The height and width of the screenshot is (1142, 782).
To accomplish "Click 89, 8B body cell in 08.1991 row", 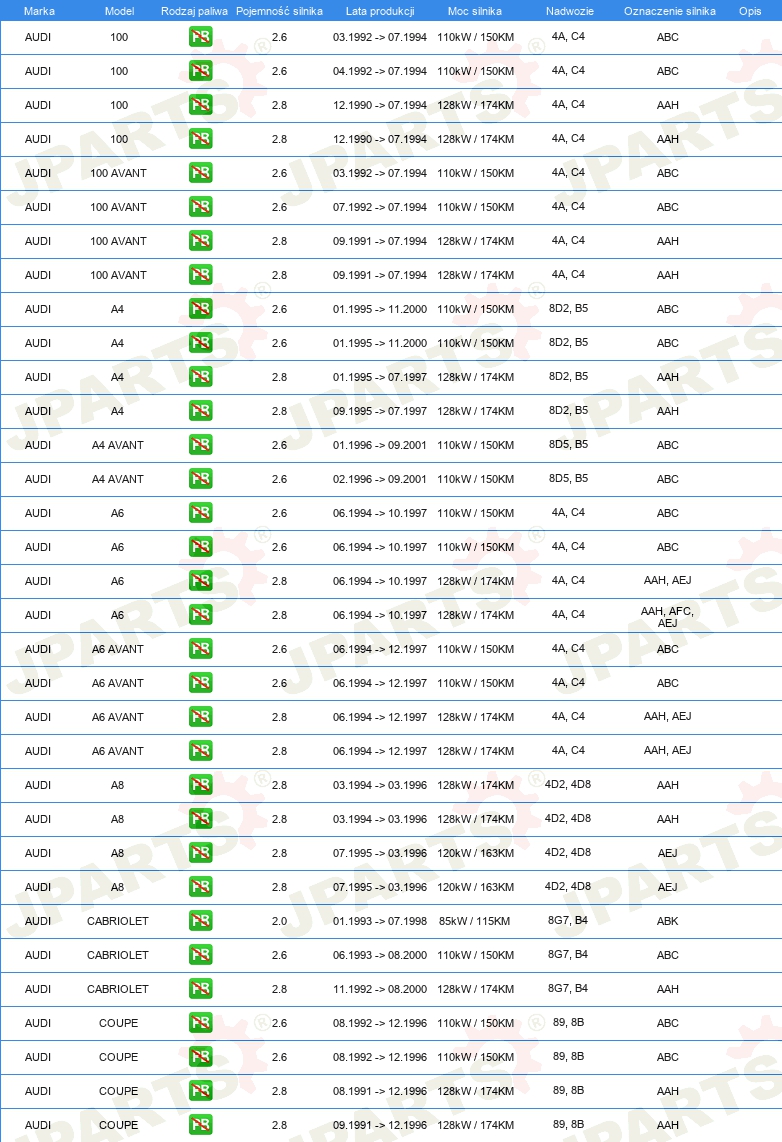I will [x=568, y=1090].
